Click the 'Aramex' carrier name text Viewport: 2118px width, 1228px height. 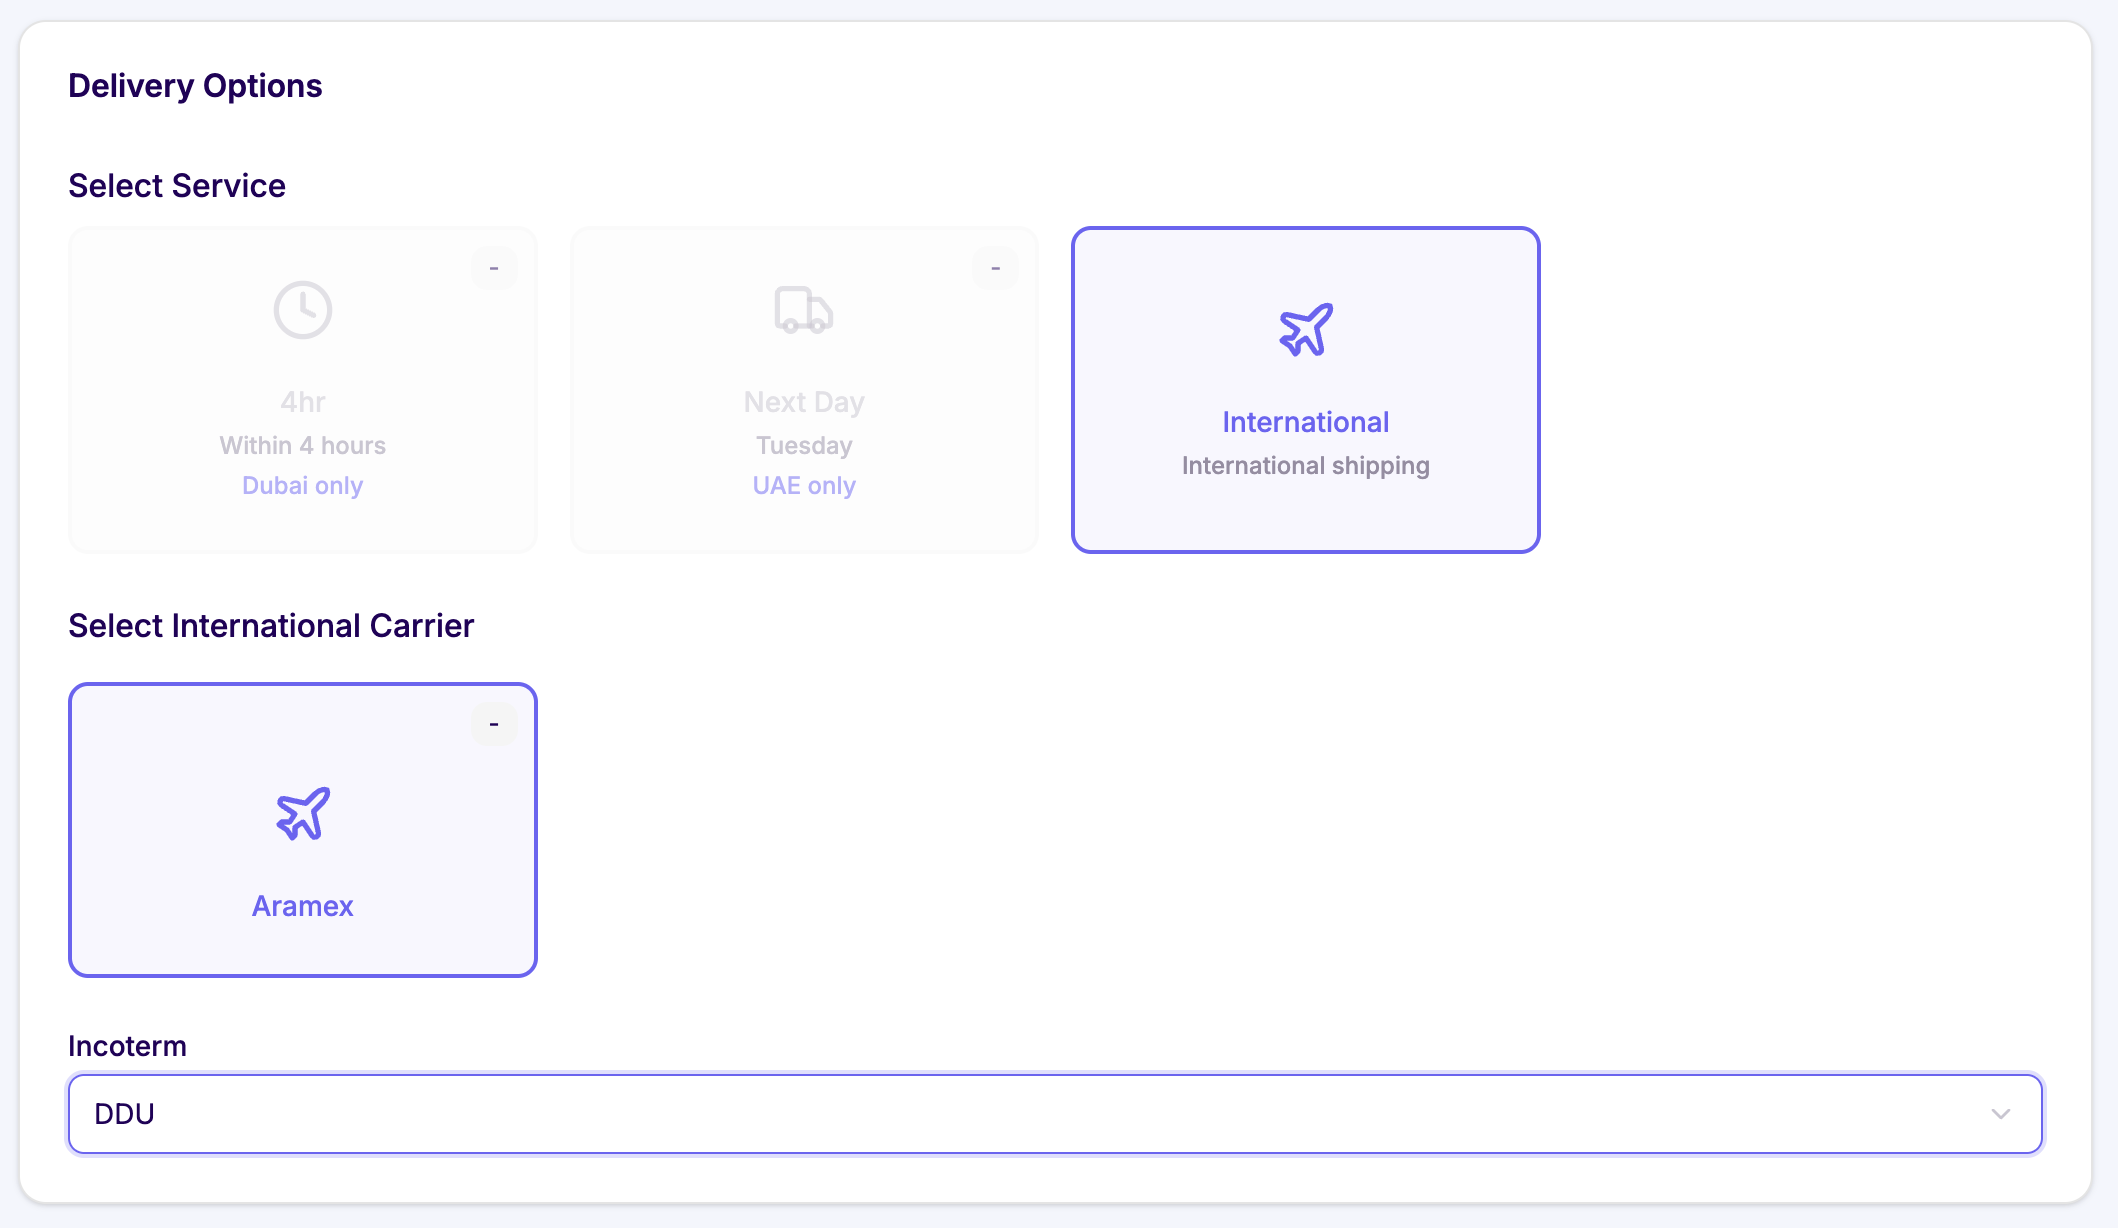pyautogui.click(x=302, y=906)
